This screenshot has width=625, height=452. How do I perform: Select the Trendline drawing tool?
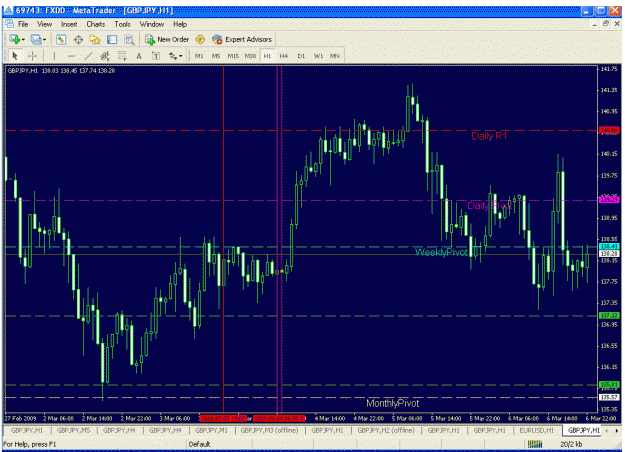coord(88,56)
